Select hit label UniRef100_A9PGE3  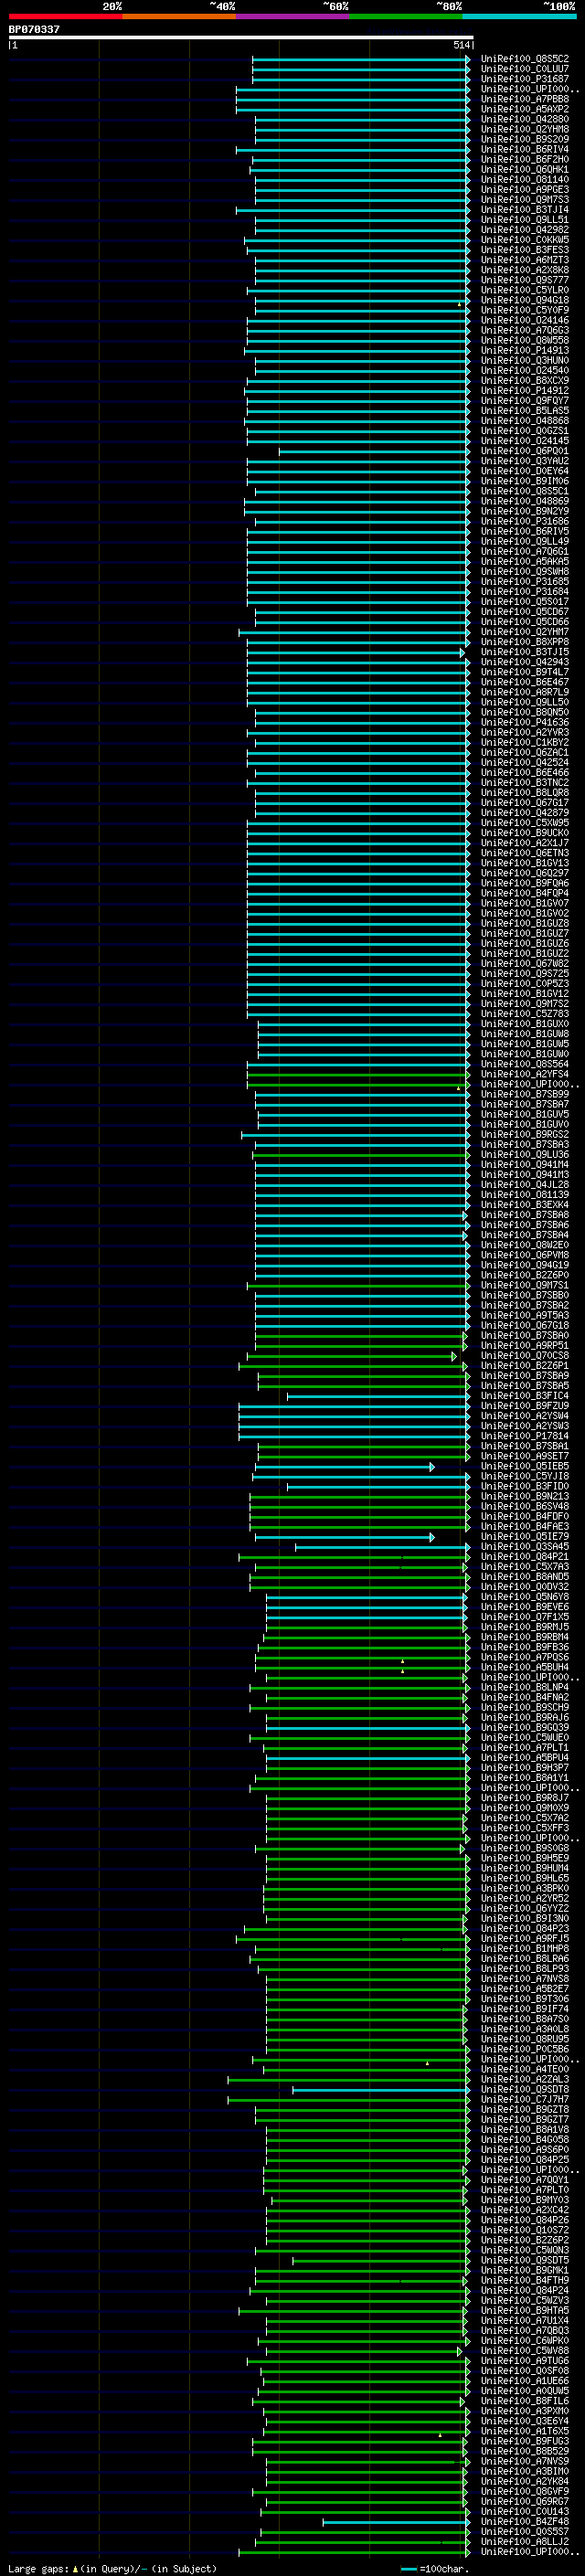coord(525,189)
